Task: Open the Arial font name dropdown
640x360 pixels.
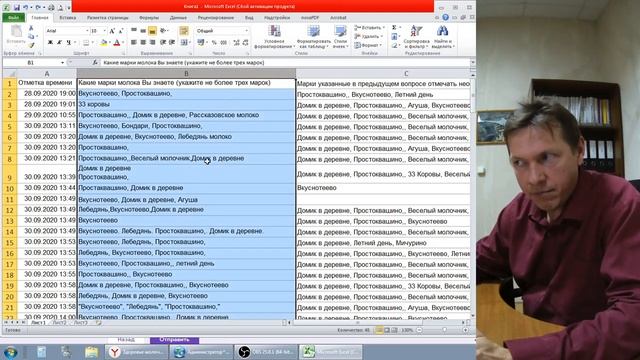Action: [87, 31]
